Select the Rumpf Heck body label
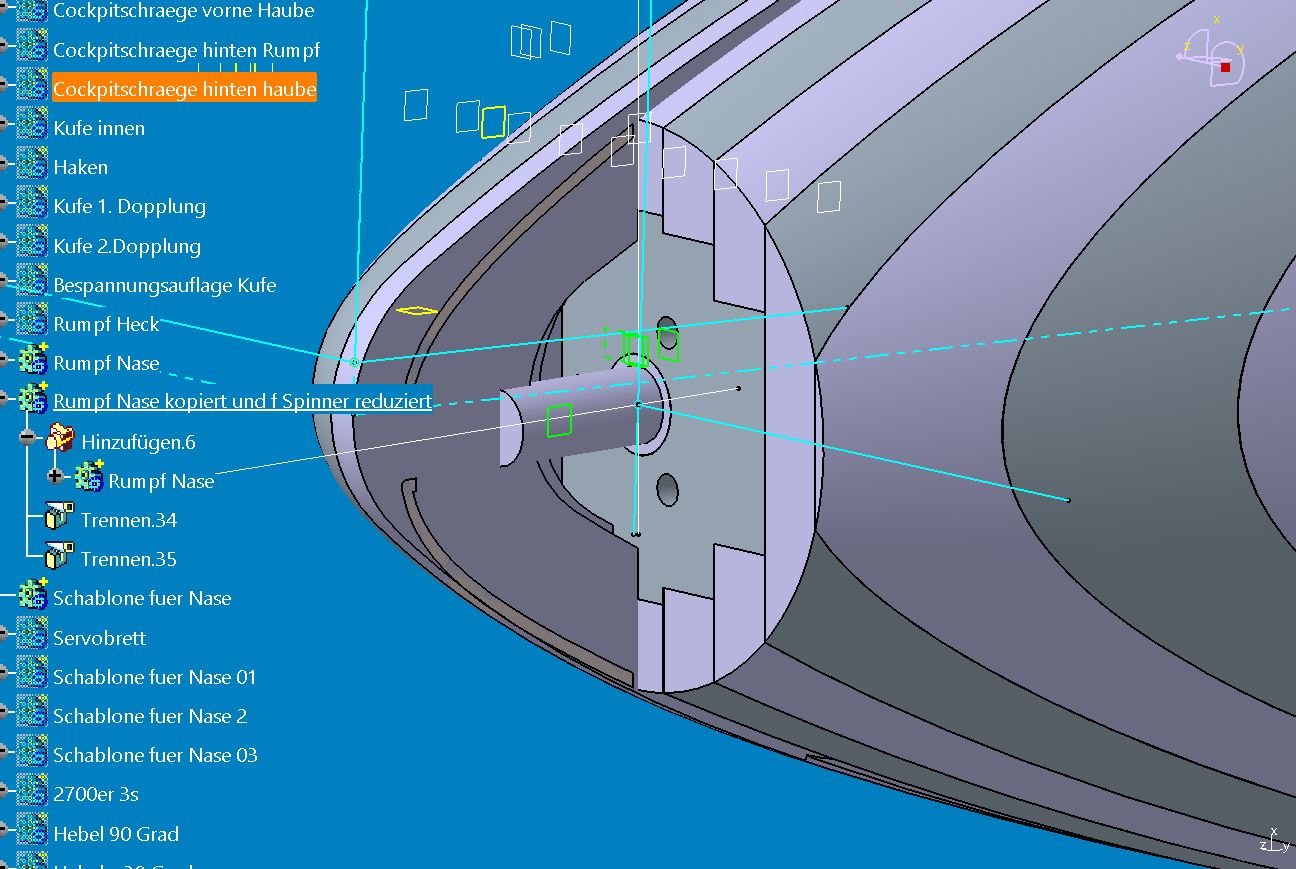The height and width of the screenshot is (869, 1296). tap(106, 324)
